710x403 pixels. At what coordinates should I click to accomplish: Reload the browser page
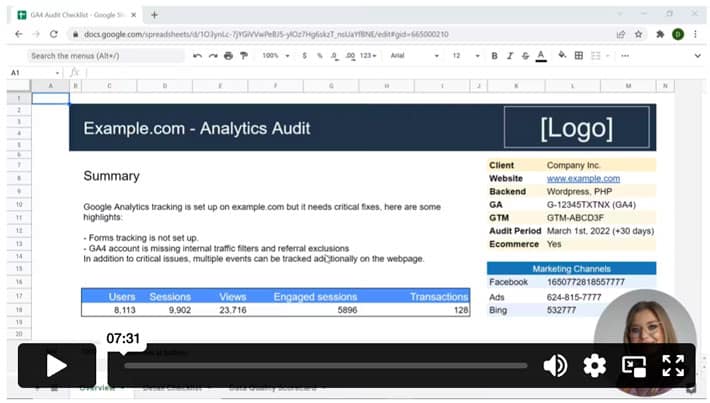coord(54,34)
